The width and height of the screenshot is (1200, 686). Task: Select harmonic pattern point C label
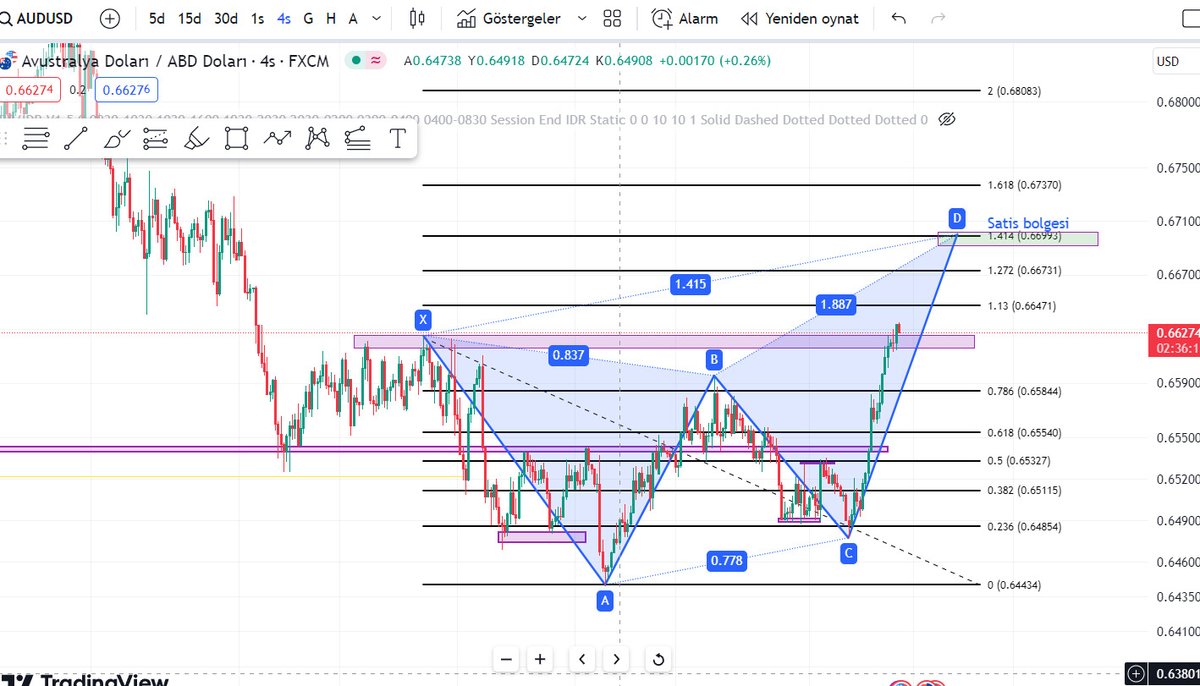848,552
